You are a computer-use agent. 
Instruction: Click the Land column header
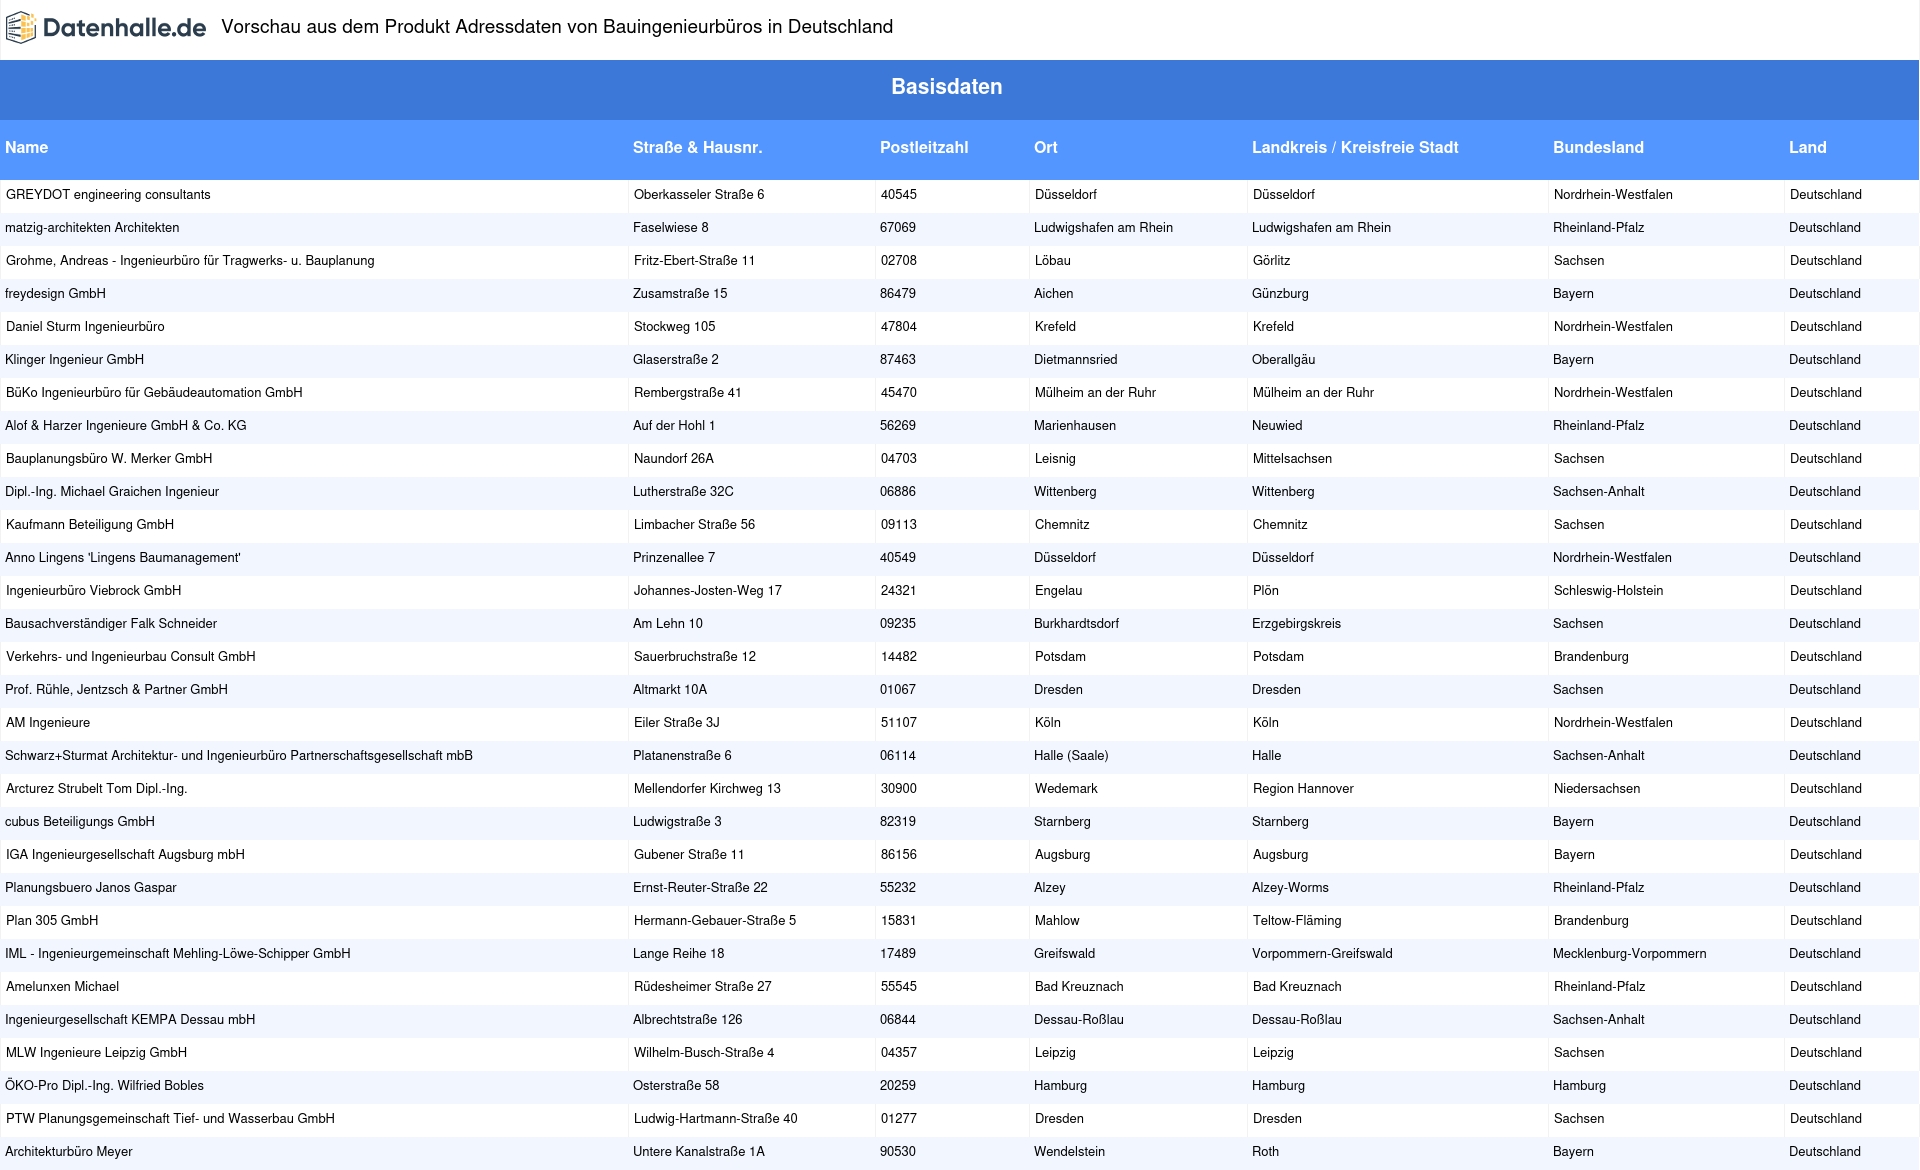[1808, 147]
